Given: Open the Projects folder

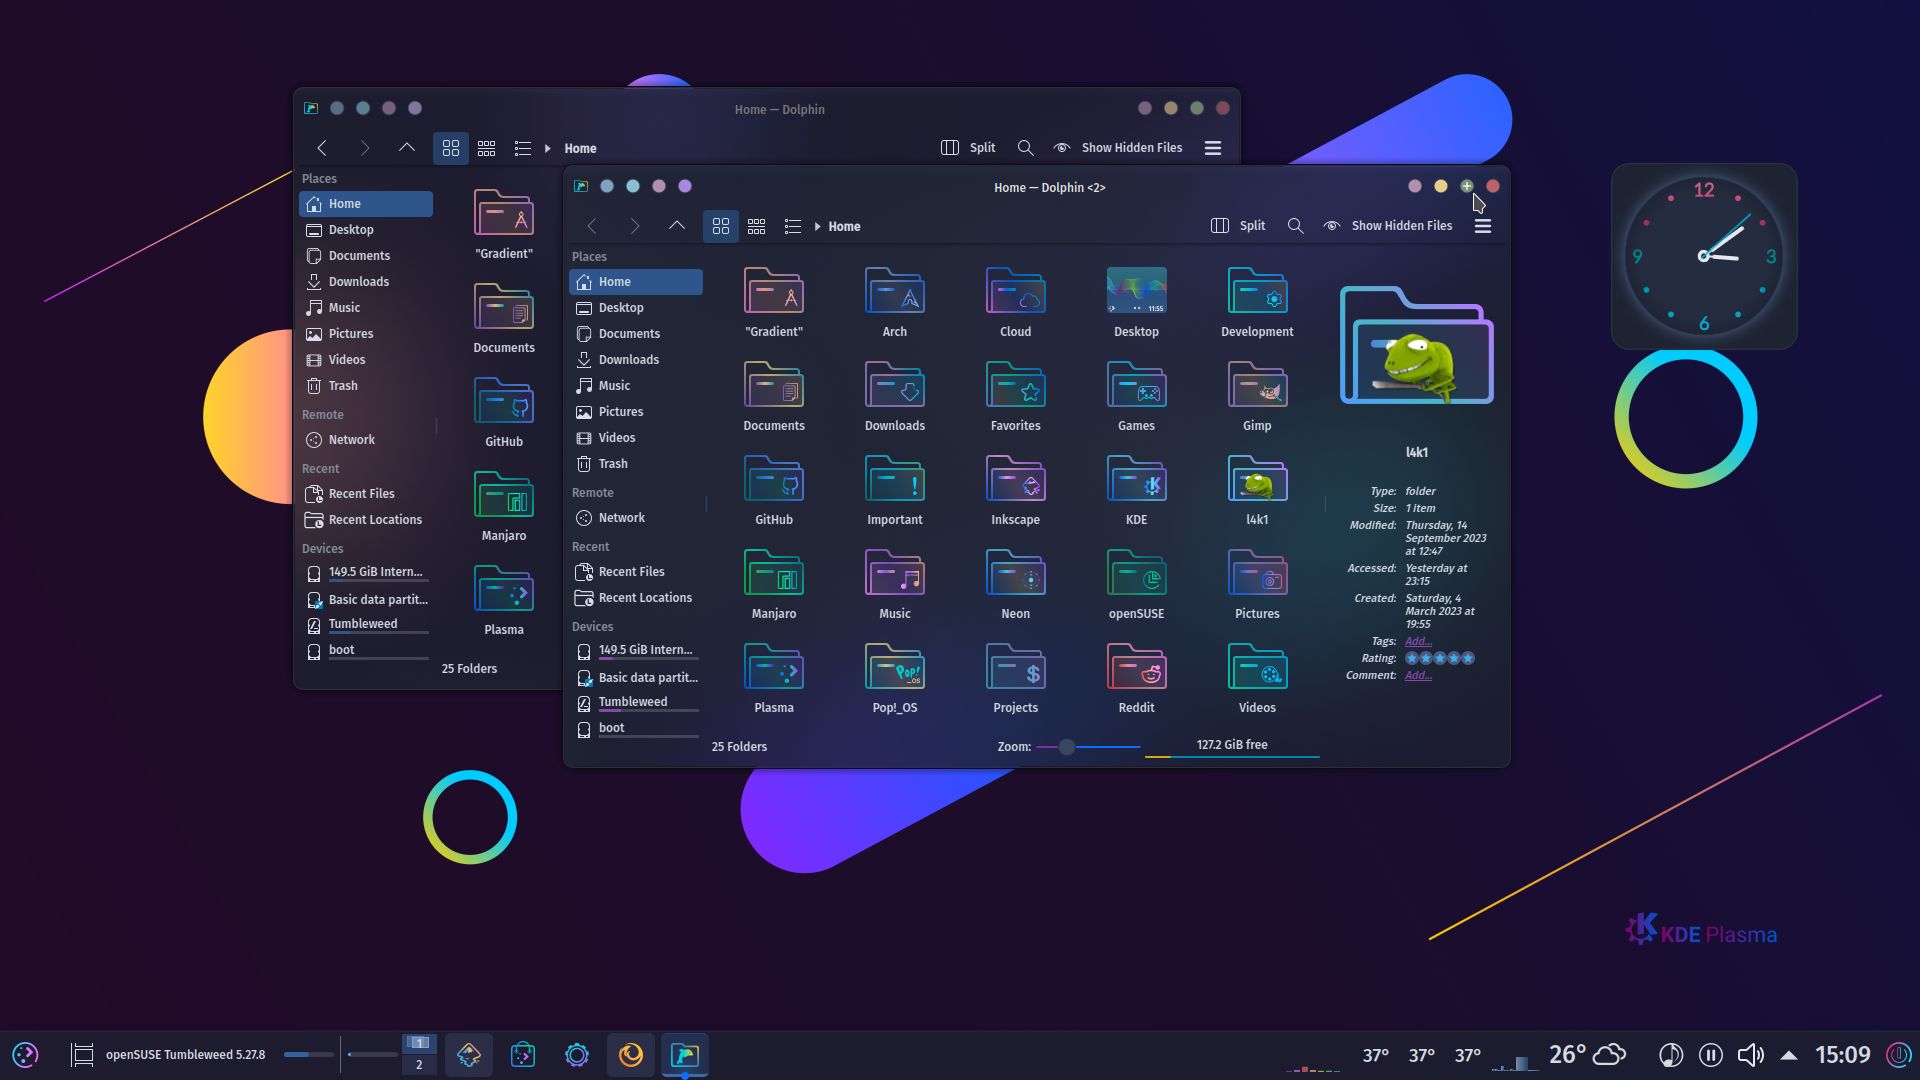Looking at the screenshot, I should click(1015, 678).
